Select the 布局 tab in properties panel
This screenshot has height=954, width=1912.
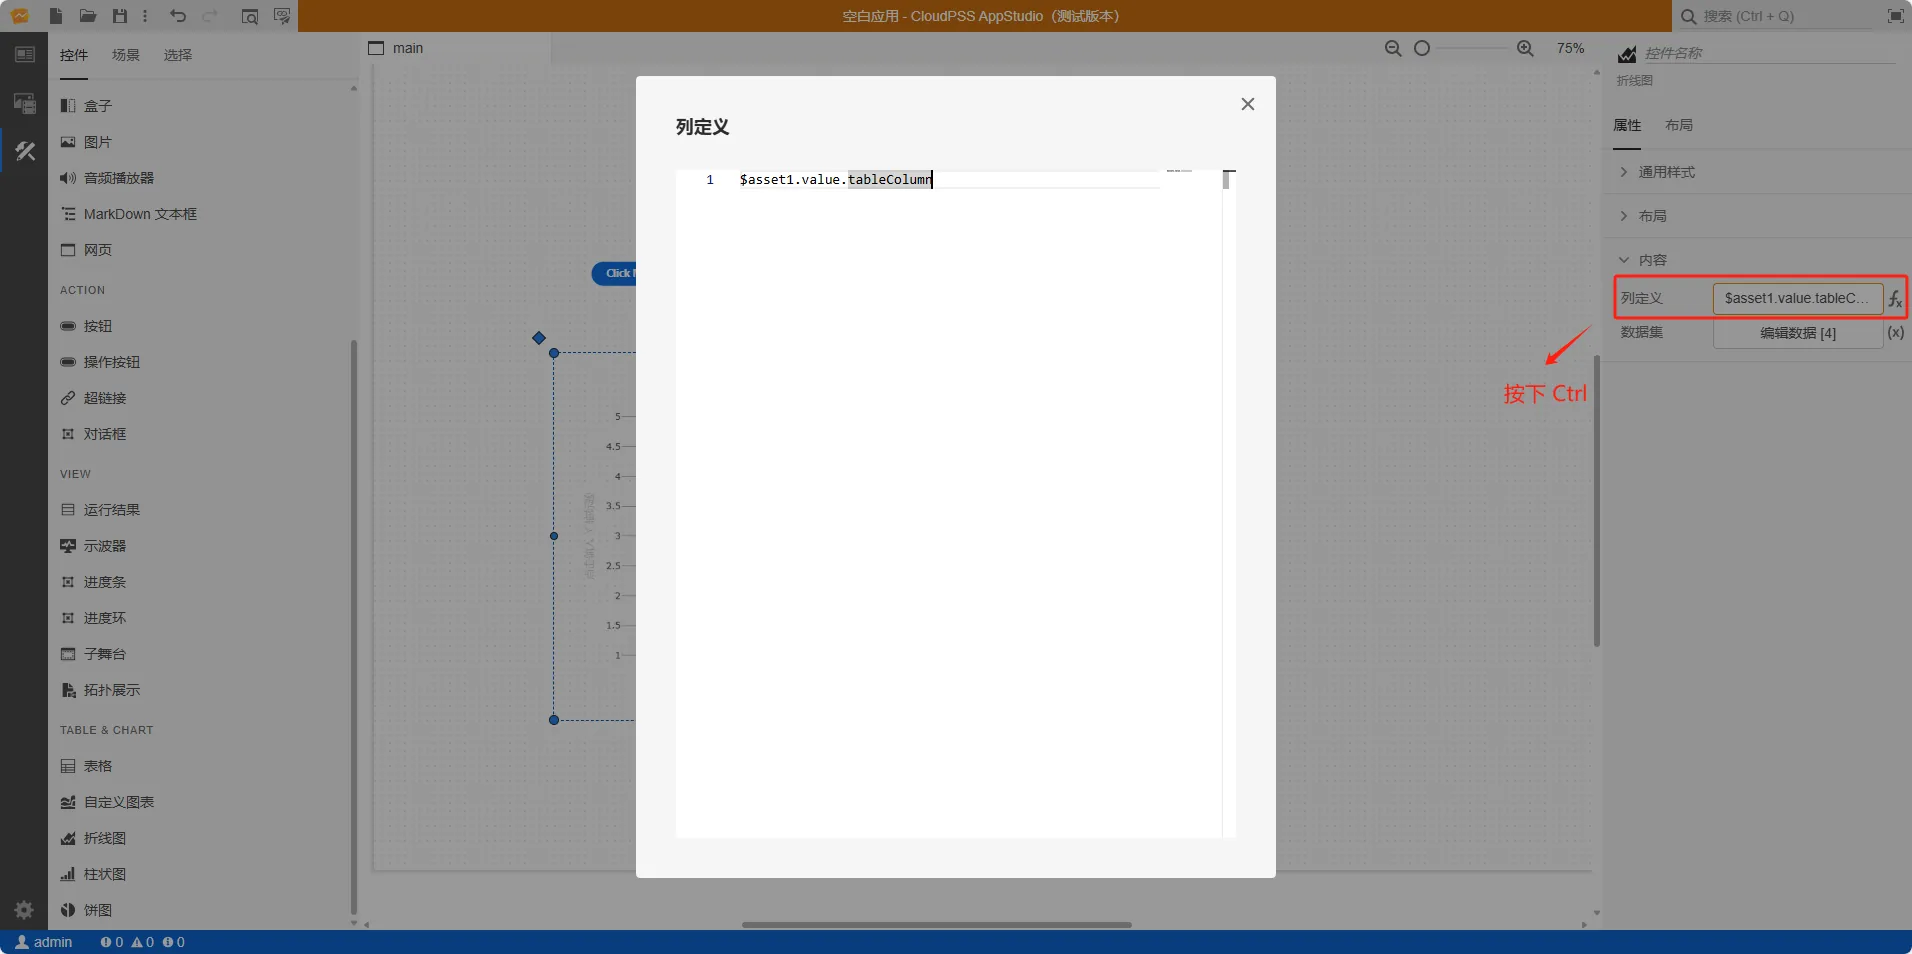pyautogui.click(x=1679, y=125)
